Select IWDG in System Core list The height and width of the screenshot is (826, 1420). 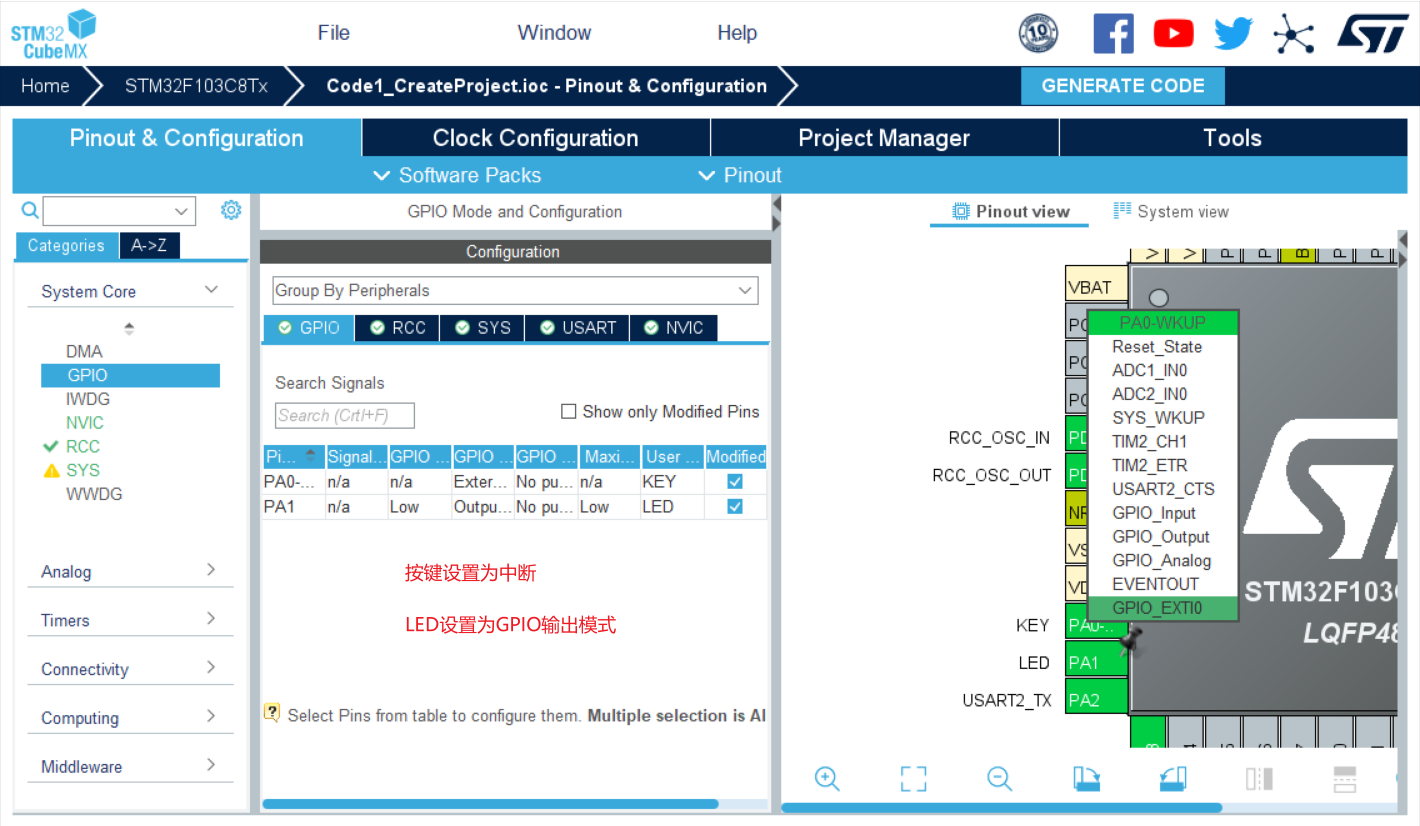(88, 399)
